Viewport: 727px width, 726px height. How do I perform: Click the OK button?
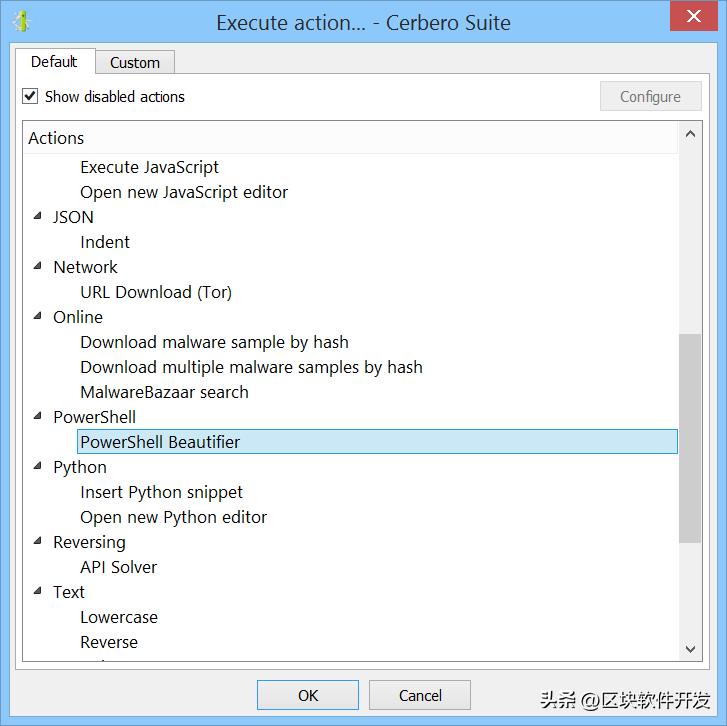[x=308, y=695]
